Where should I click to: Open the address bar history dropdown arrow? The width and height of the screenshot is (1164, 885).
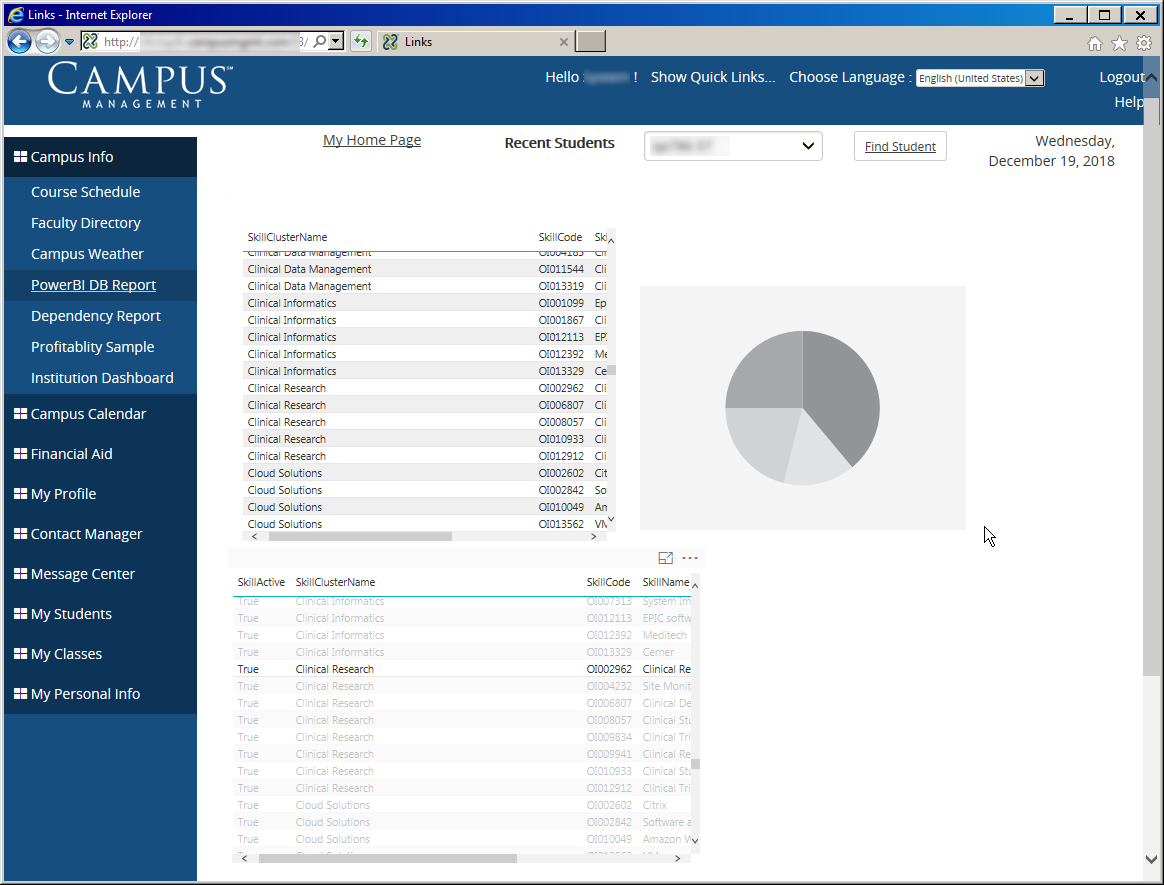[335, 41]
